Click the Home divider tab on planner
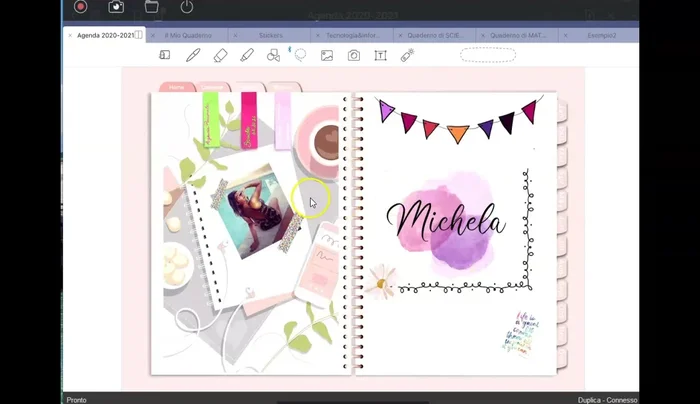The image size is (700, 404). (x=177, y=87)
